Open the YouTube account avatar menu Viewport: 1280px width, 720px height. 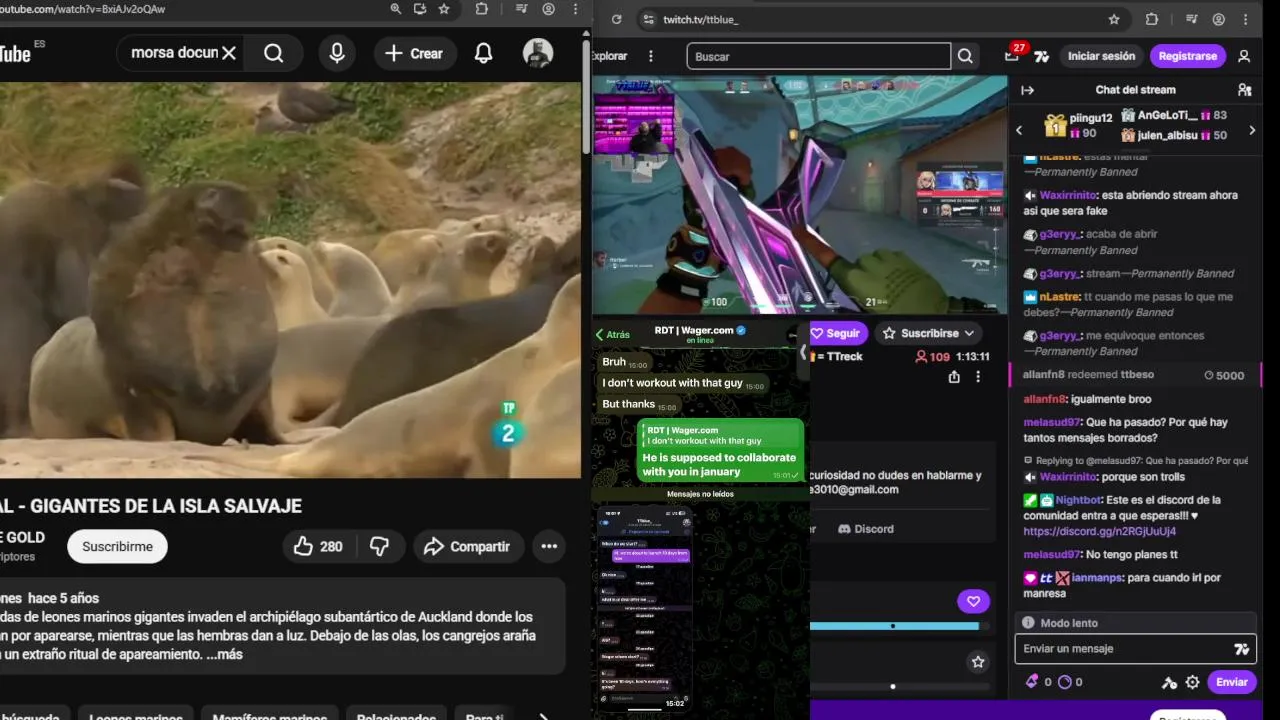click(x=538, y=53)
